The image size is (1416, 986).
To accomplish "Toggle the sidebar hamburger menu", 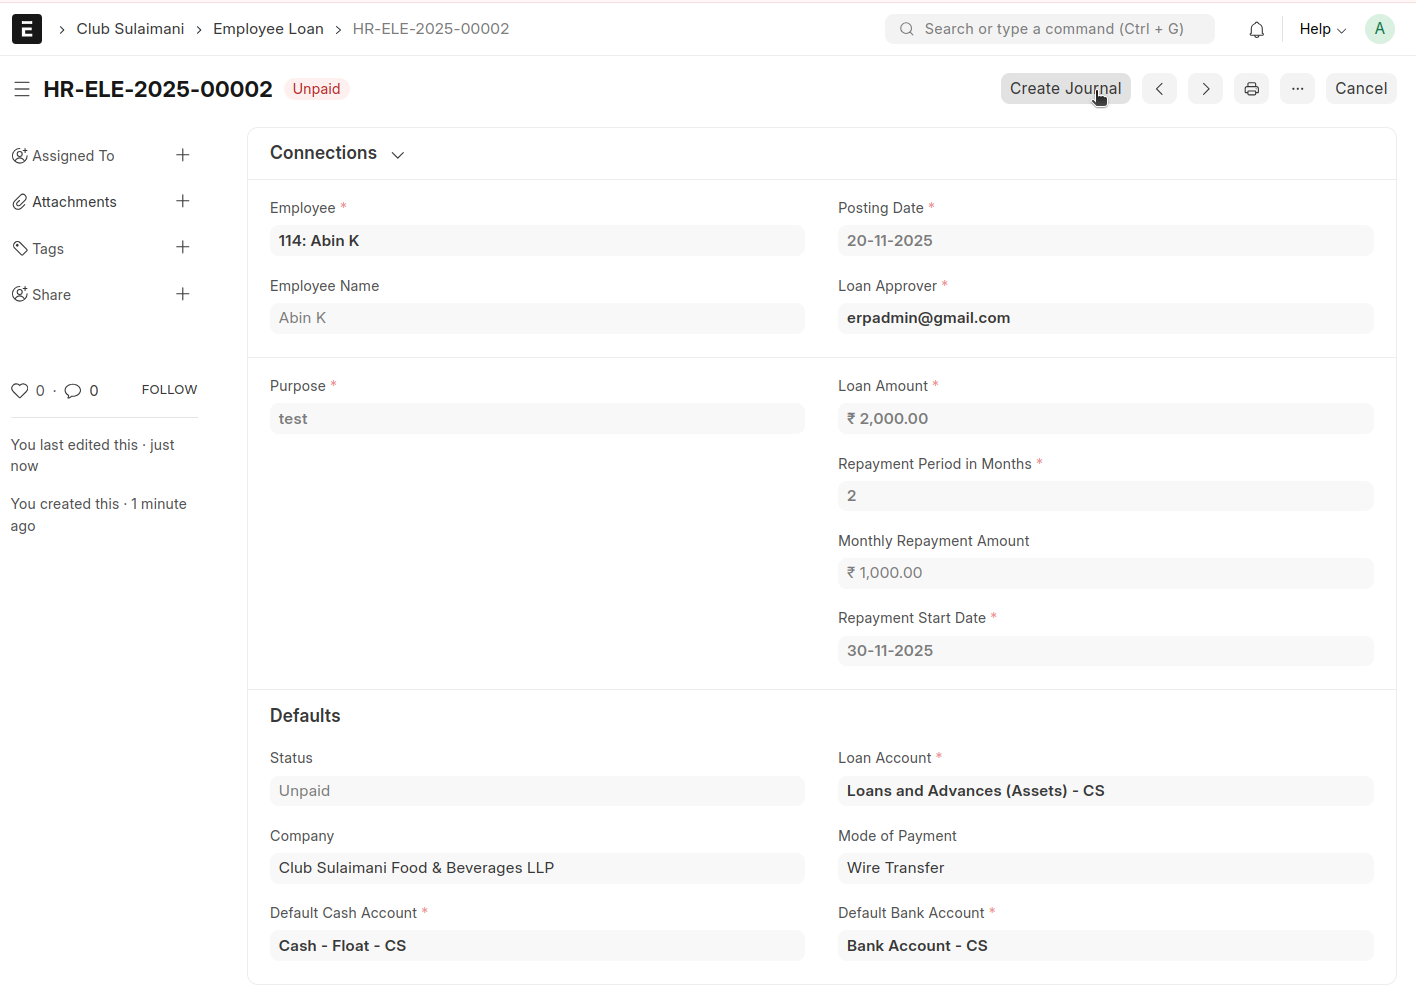I will (x=22, y=89).
